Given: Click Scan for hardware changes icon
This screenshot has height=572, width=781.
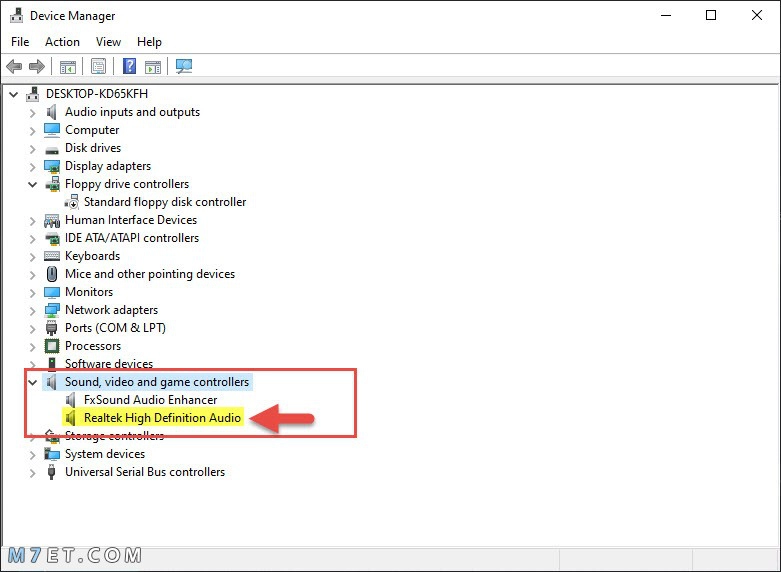Looking at the screenshot, I should coord(184,66).
